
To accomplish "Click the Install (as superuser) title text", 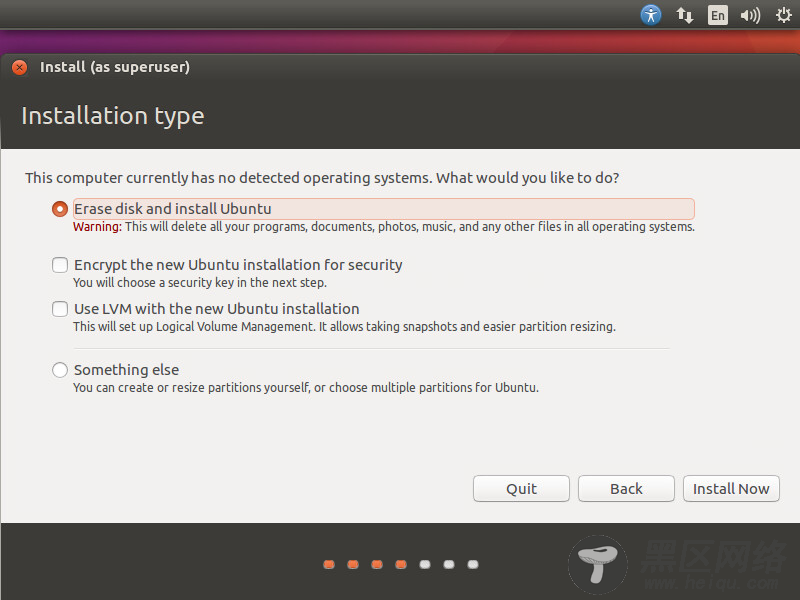I will pyautogui.click(x=115, y=67).
